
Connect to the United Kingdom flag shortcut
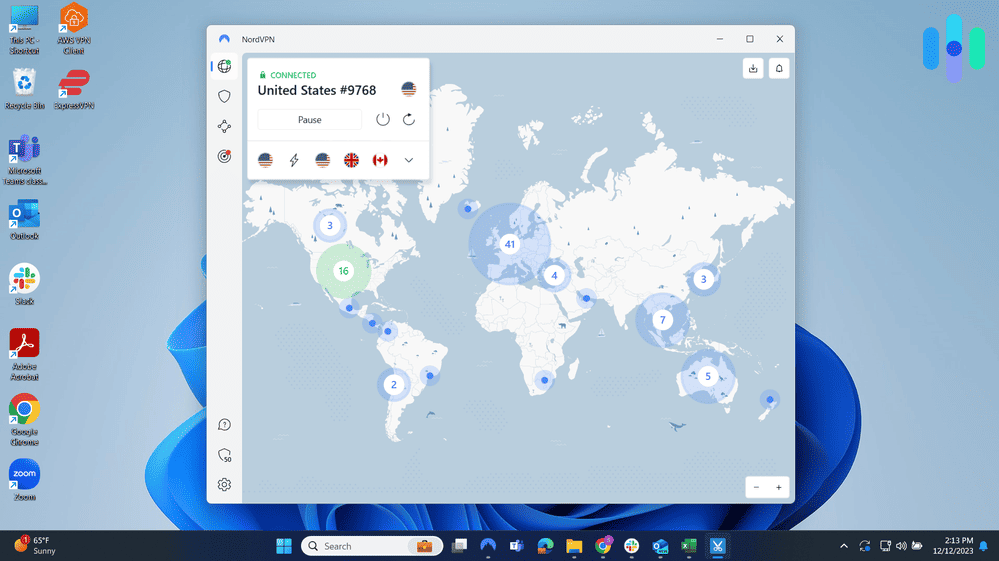coord(351,160)
